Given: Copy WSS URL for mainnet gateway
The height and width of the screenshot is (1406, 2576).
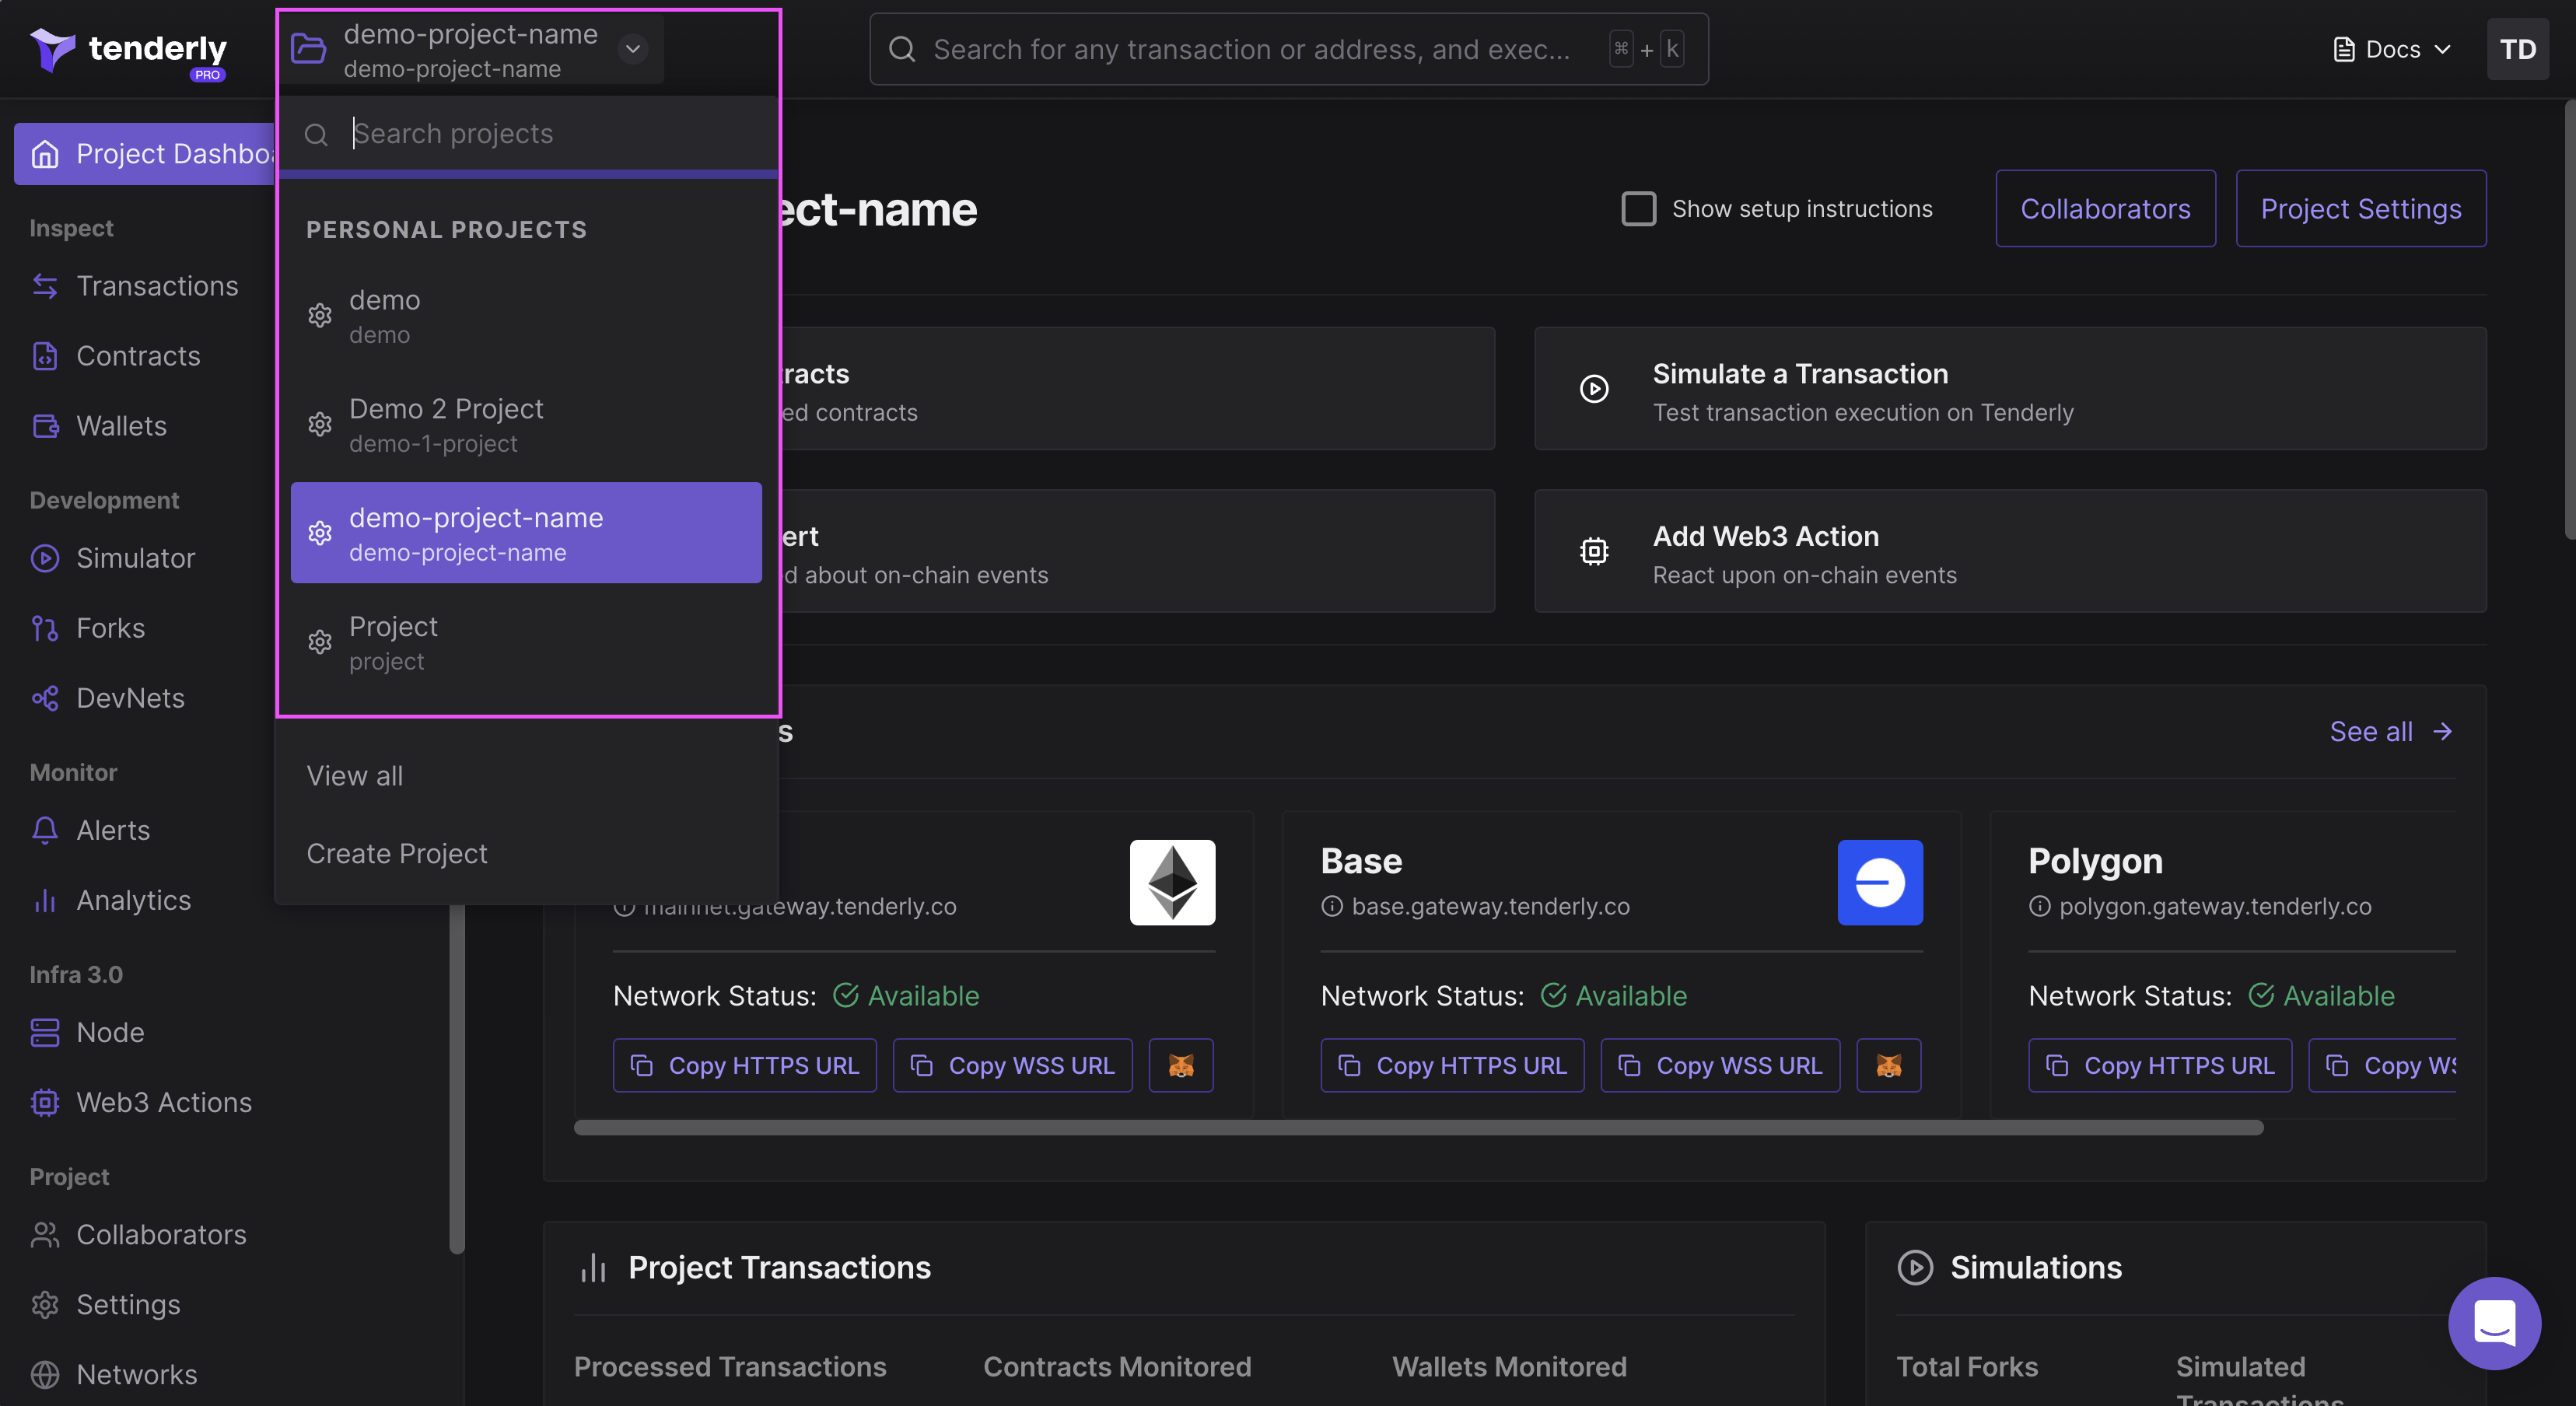Looking at the screenshot, I should (1012, 1066).
